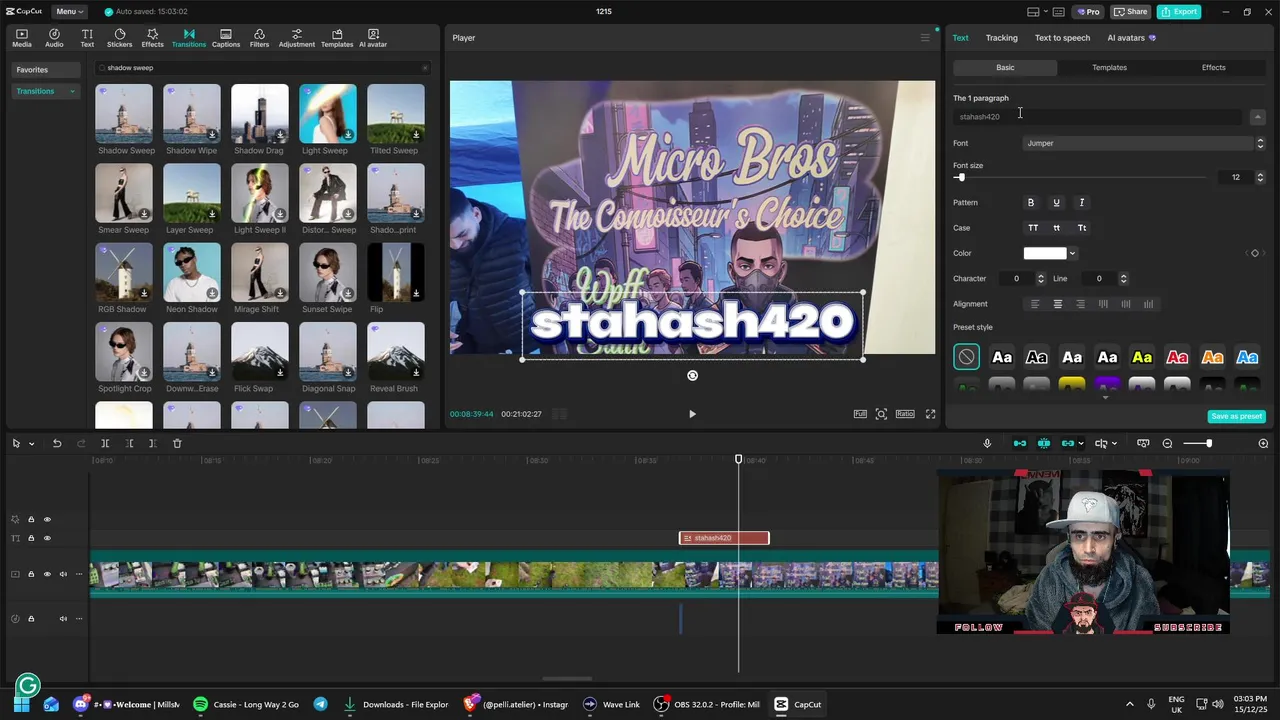The image size is (1280, 720).
Task: Click the microphone record voiceover icon
Action: click(x=987, y=443)
